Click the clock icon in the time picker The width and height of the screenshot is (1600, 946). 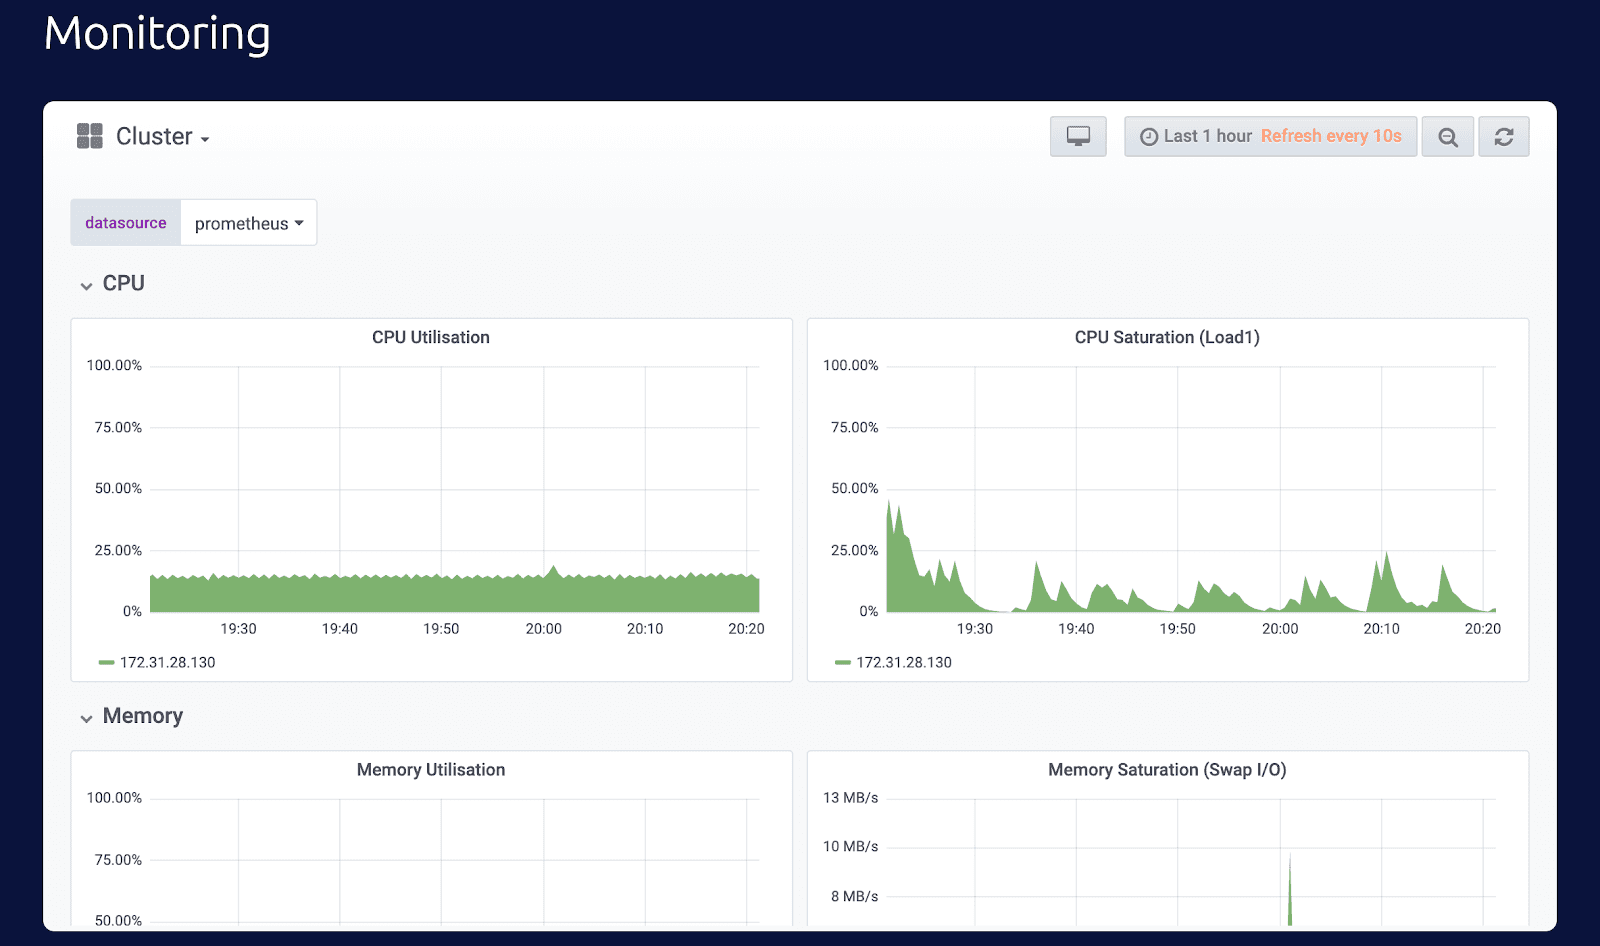pos(1148,136)
